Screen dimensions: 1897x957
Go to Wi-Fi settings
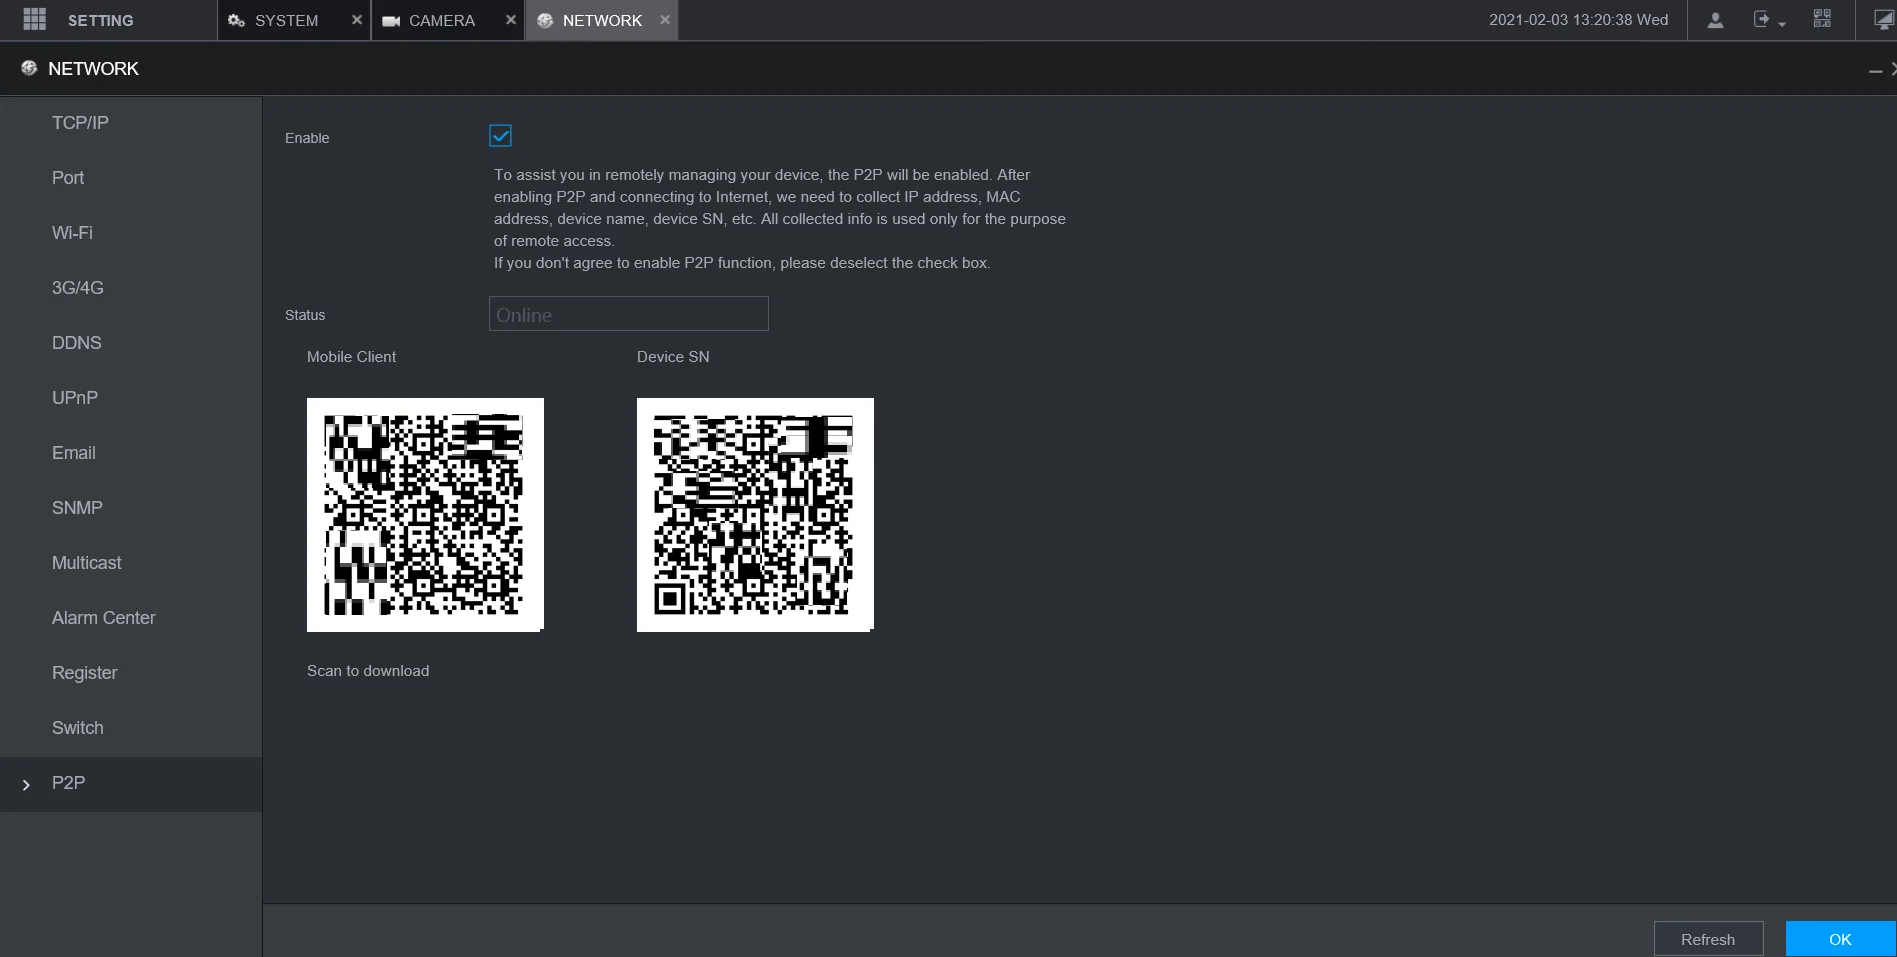[x=131, y=233]
